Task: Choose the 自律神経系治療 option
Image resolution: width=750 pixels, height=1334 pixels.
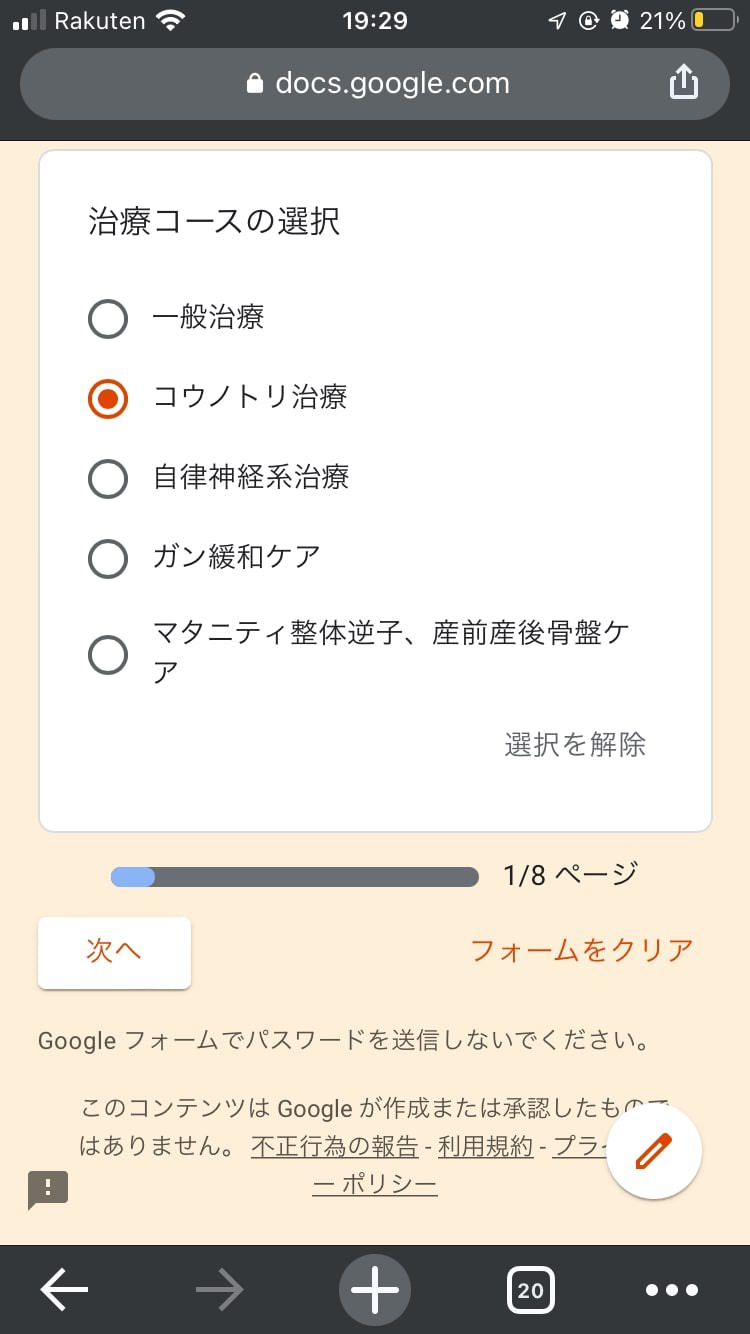Action: tap(108, 478)
